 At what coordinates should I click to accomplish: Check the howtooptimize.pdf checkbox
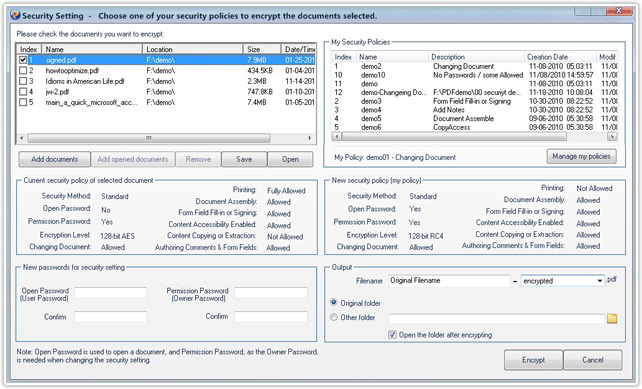pos(23,70)
